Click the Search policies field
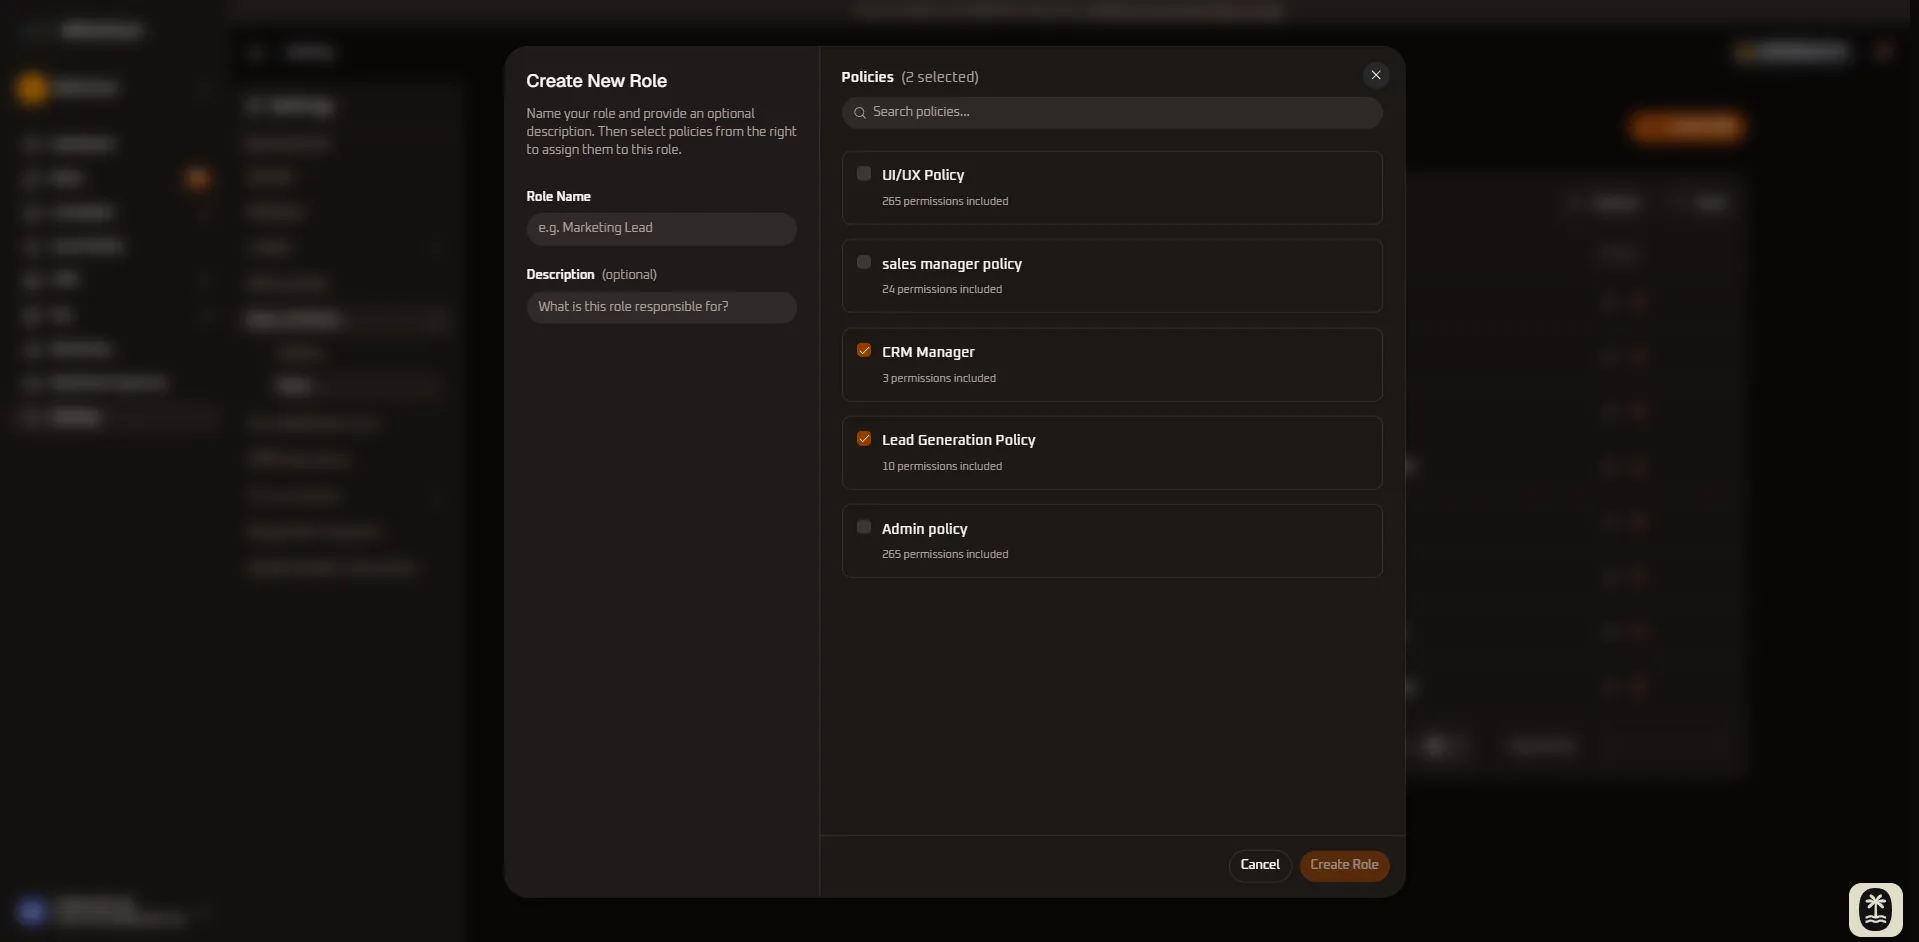Image resolution: width=1919 pixels, height=942 pixels. point(1112,112)
